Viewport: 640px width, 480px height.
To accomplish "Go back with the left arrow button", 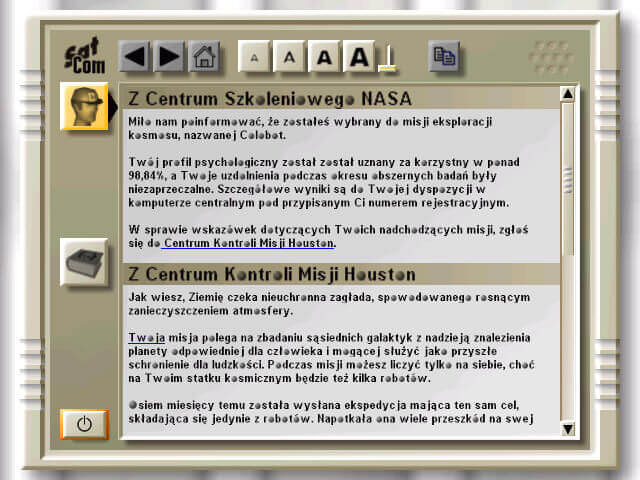I will 134,56.
